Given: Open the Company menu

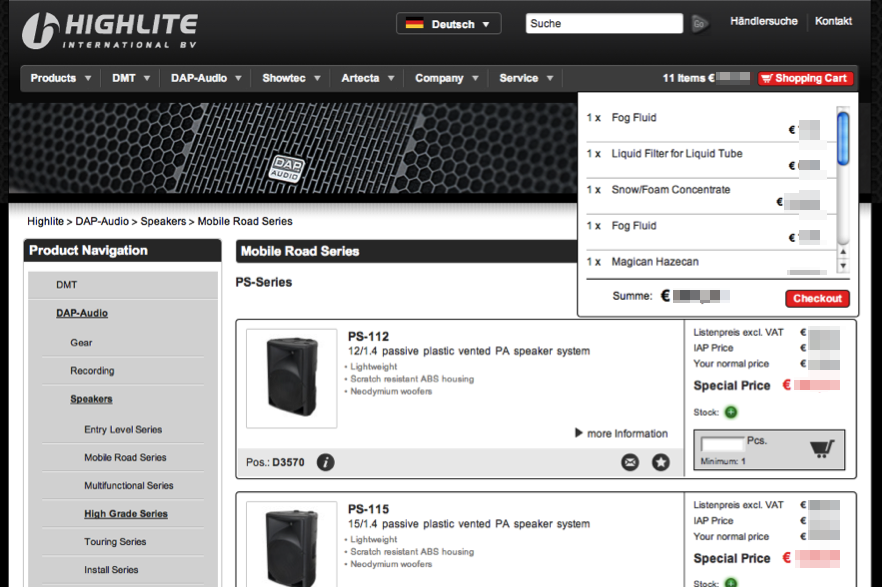Looking at the screenshot, I should (x=447, y=78).
